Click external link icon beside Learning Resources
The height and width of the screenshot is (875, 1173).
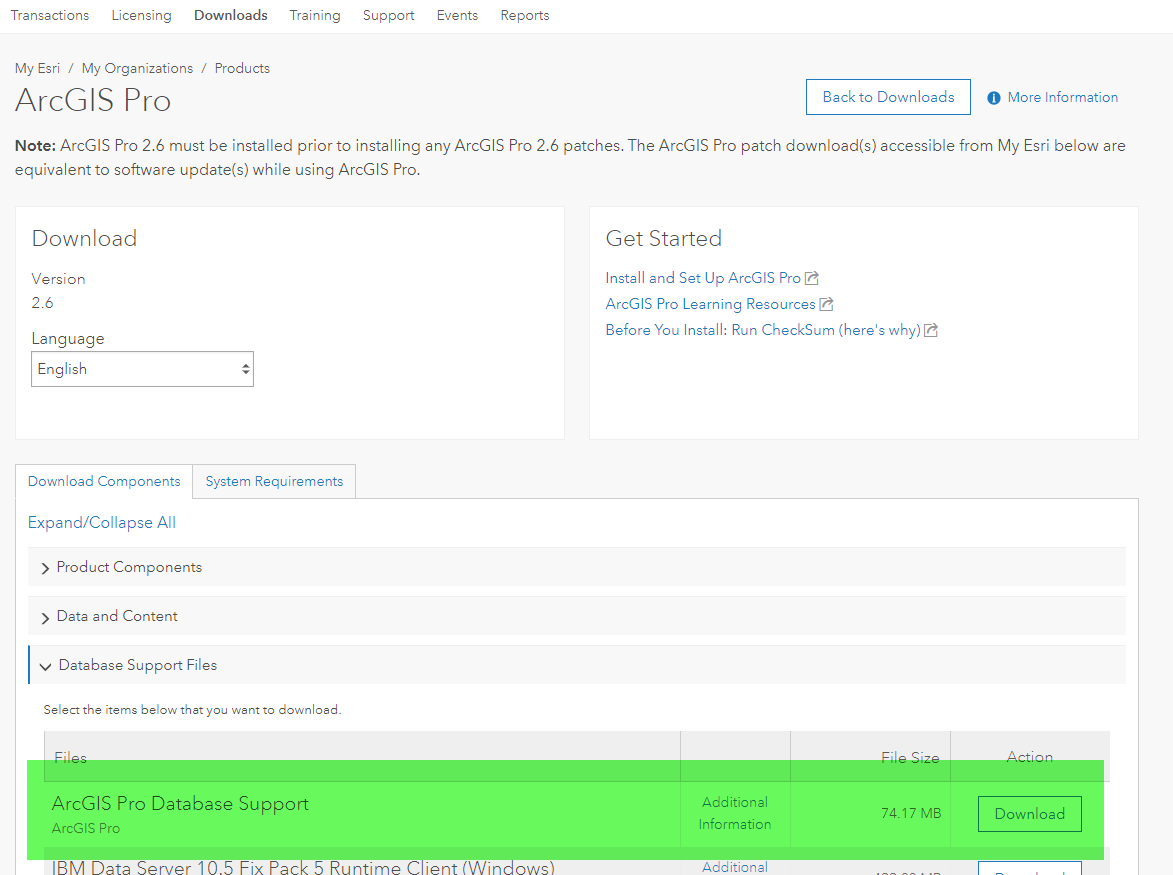(826, 304)
